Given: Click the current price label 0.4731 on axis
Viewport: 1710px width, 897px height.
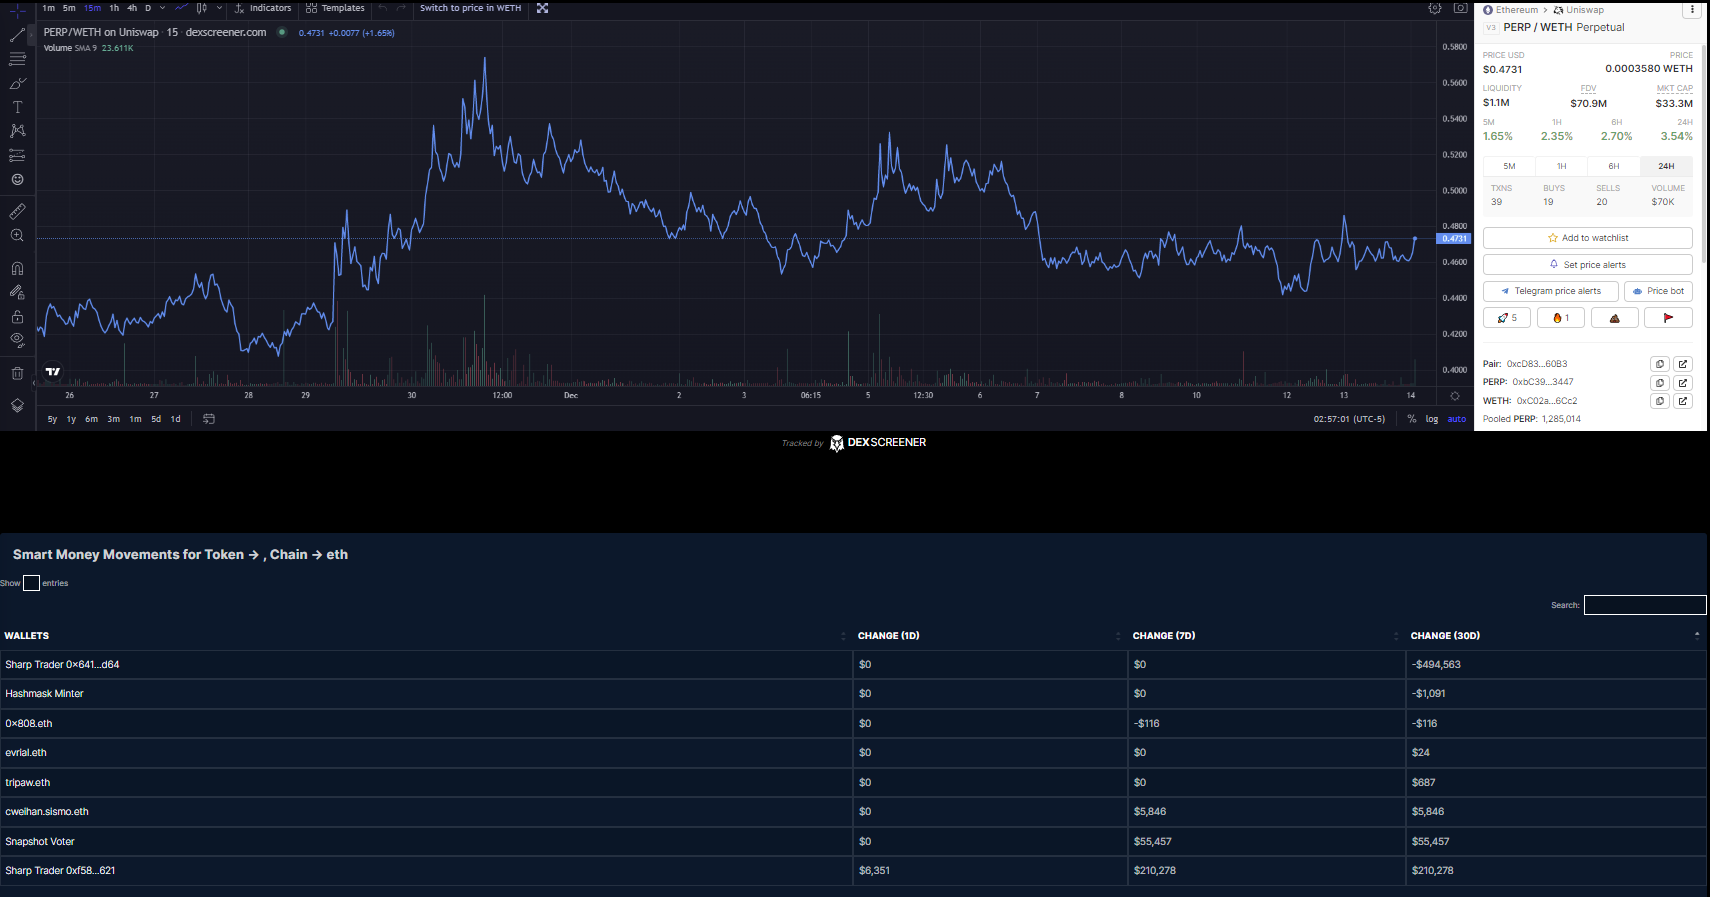Looking at the screenshot, I should point(1454,239).
